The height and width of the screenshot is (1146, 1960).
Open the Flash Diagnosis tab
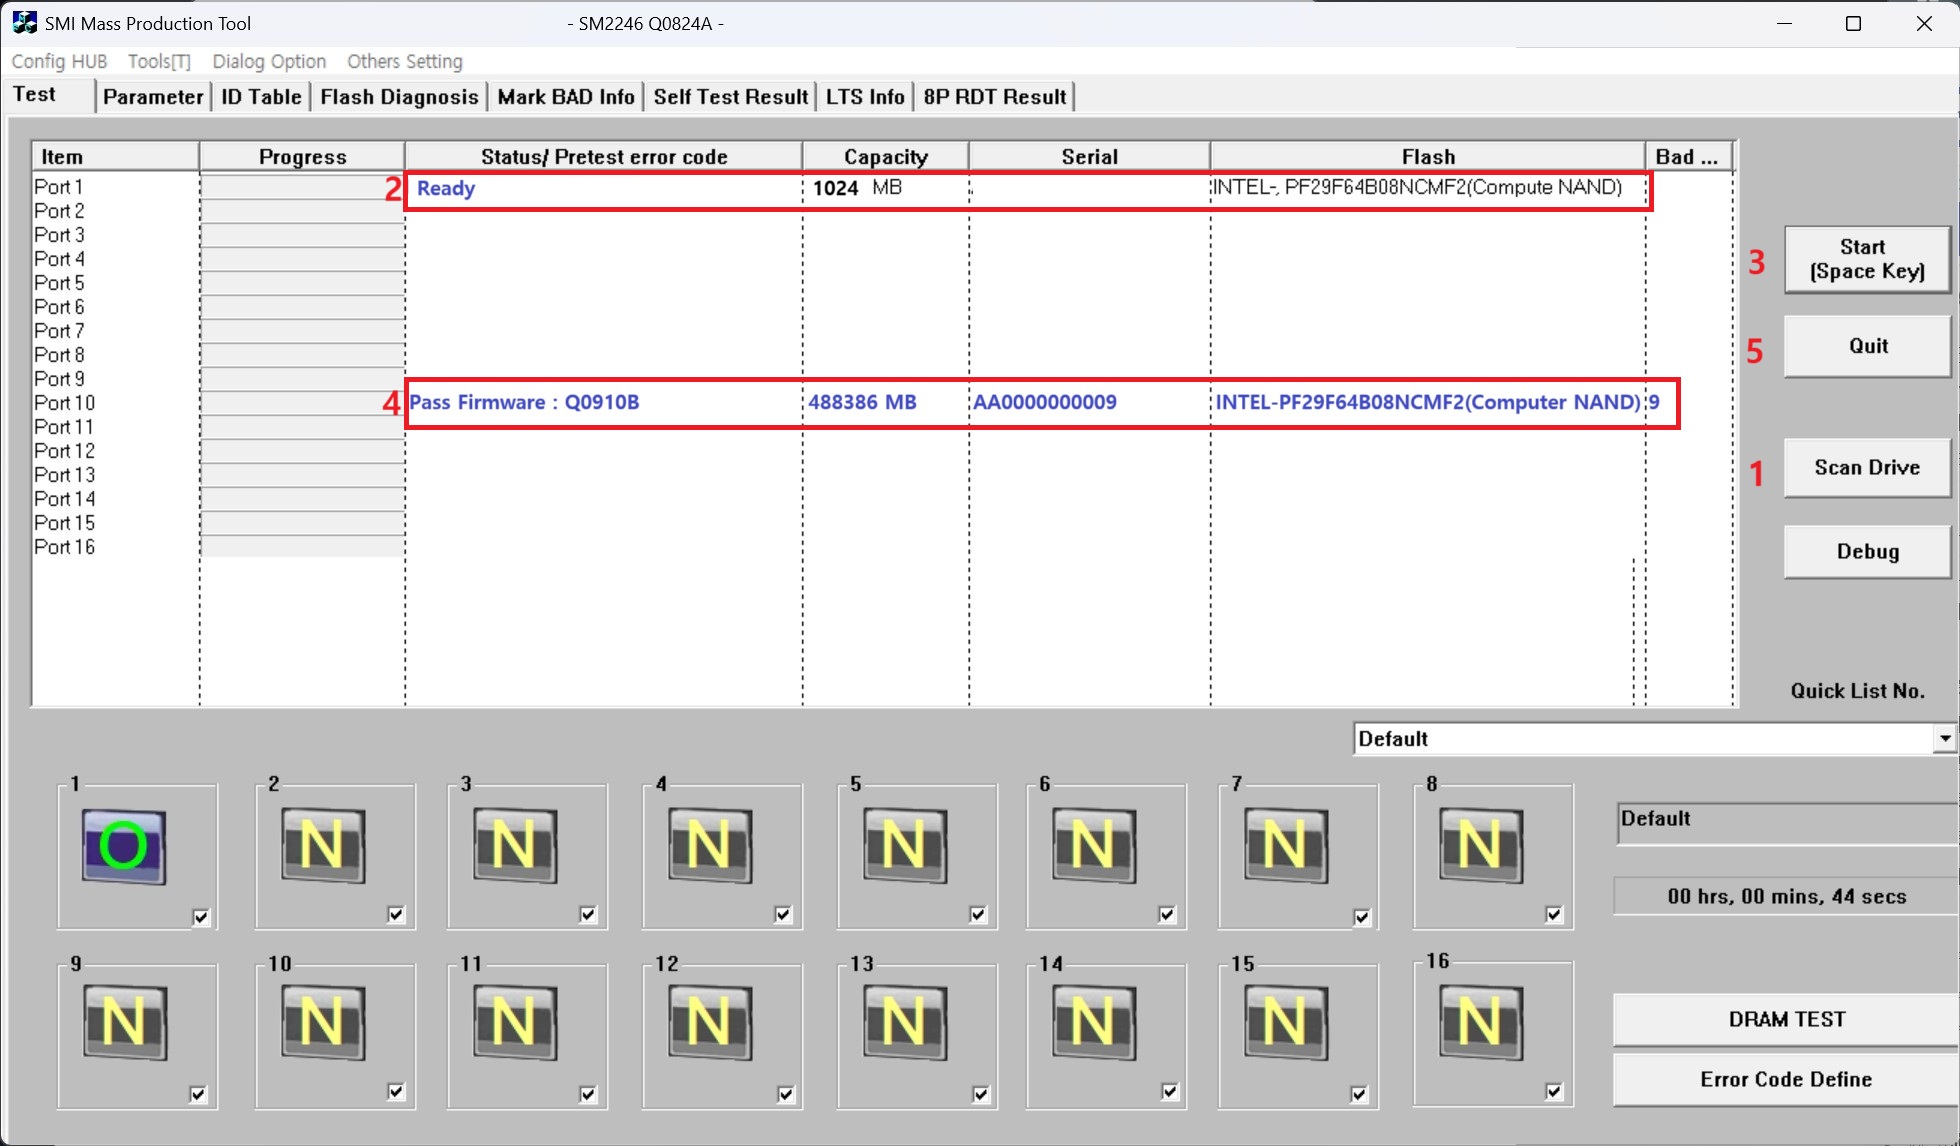coord(399,97)
